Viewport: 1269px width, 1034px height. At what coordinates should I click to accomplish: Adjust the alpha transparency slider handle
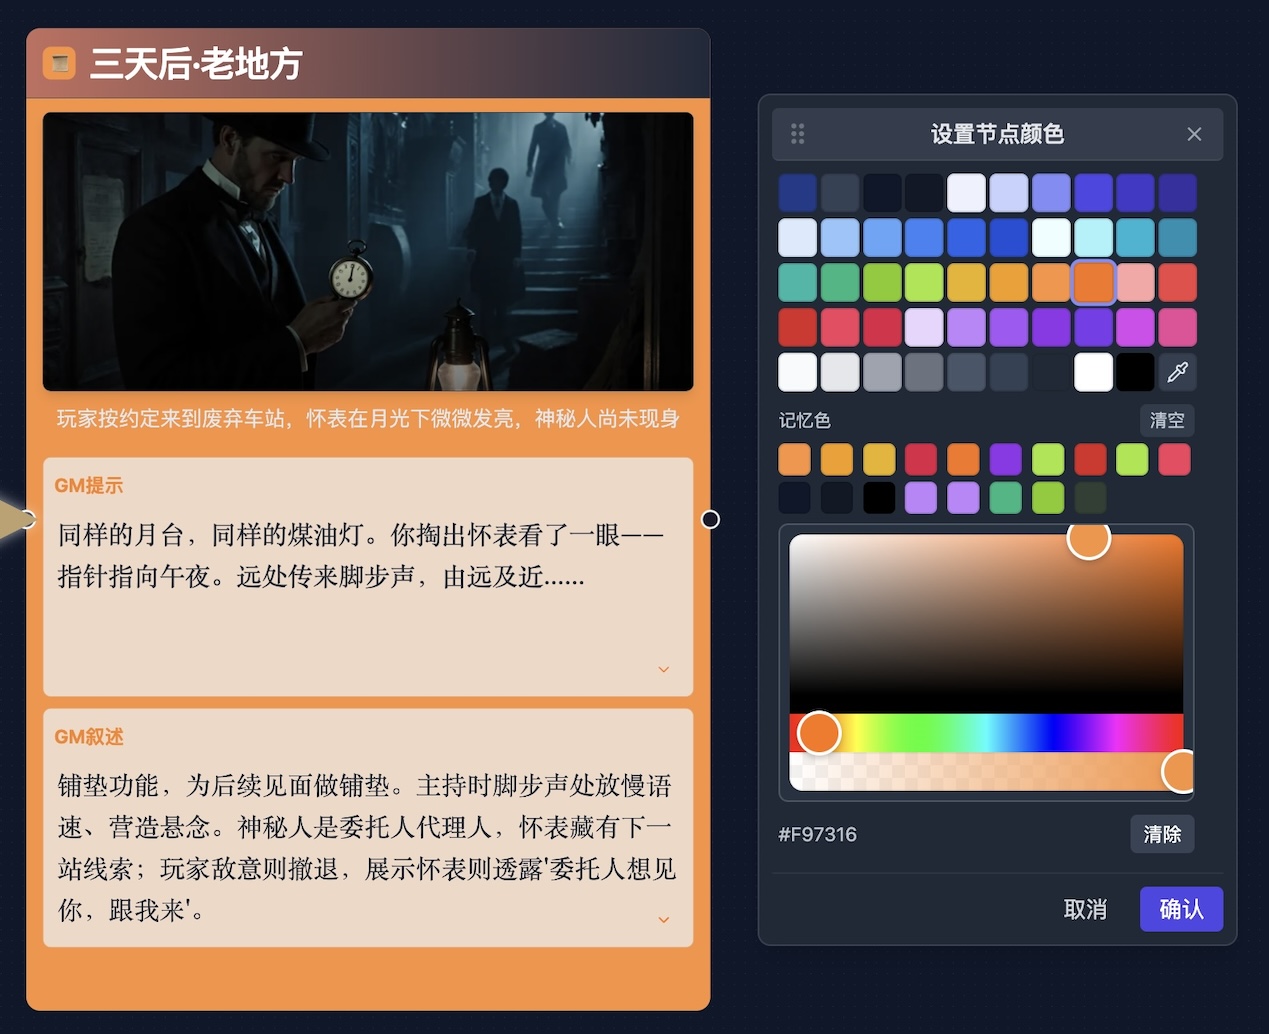(x=1180, y=771)
